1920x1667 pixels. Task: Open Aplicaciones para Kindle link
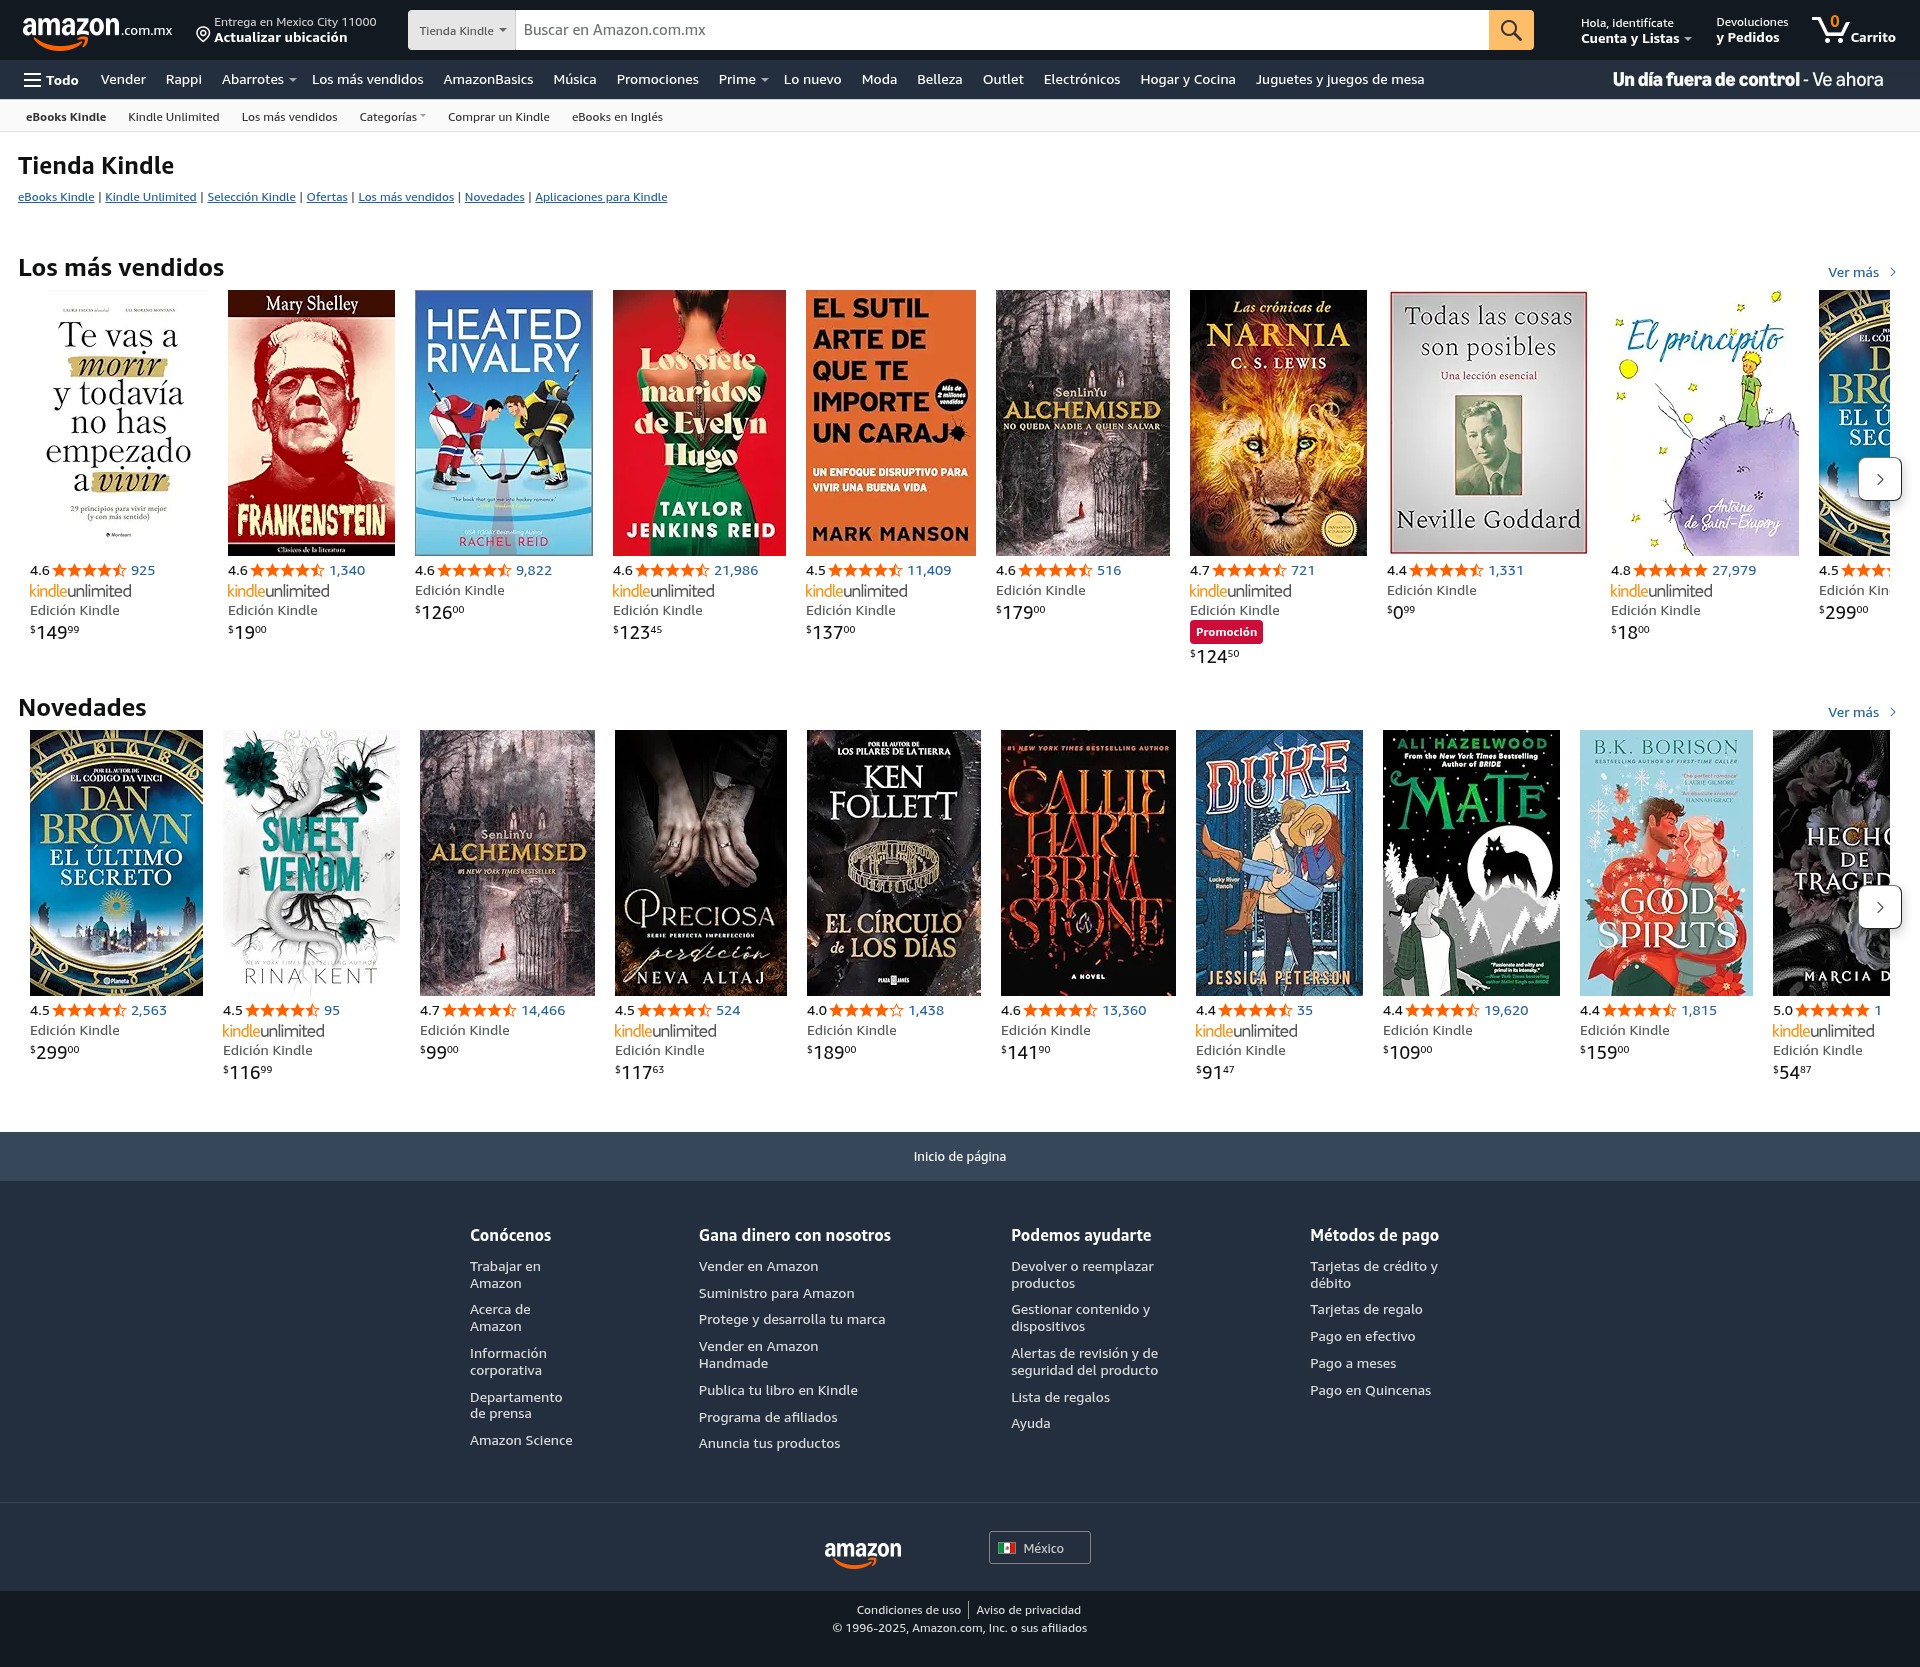(601, 197)
